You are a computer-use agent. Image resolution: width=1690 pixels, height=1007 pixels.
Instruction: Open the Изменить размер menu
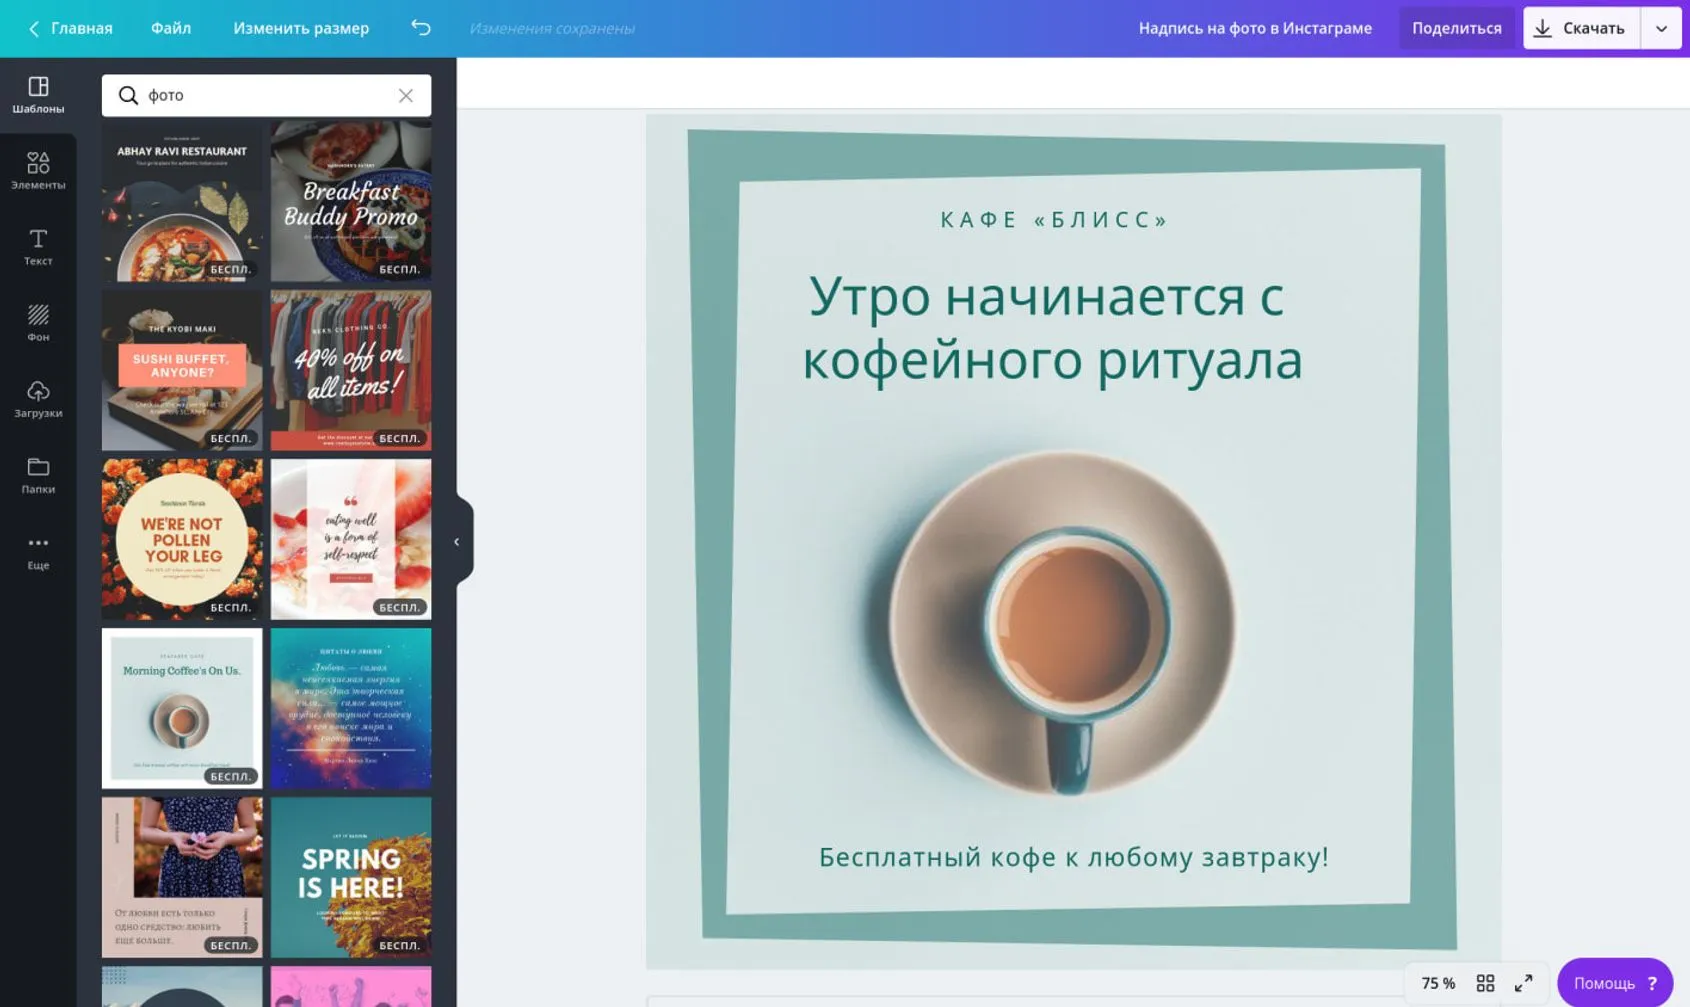pos(301,28)
